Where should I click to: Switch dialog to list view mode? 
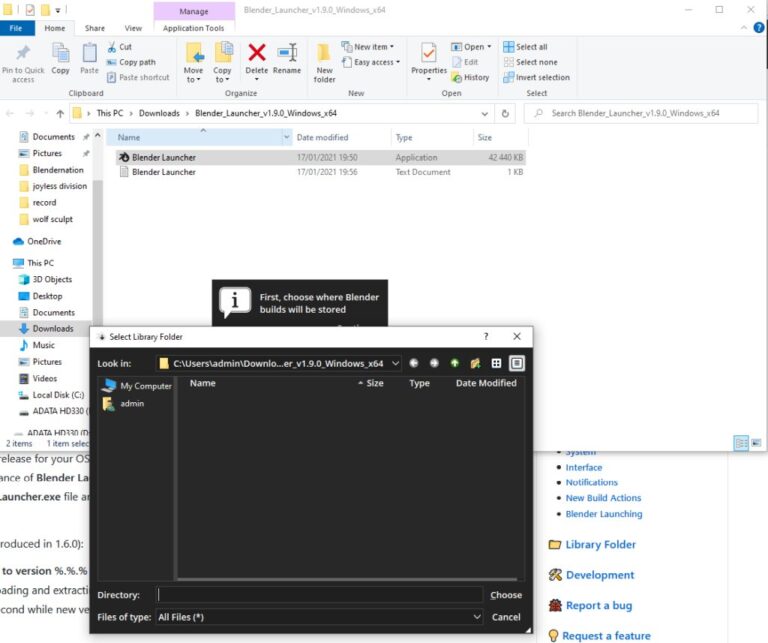[x=496, y=363]
